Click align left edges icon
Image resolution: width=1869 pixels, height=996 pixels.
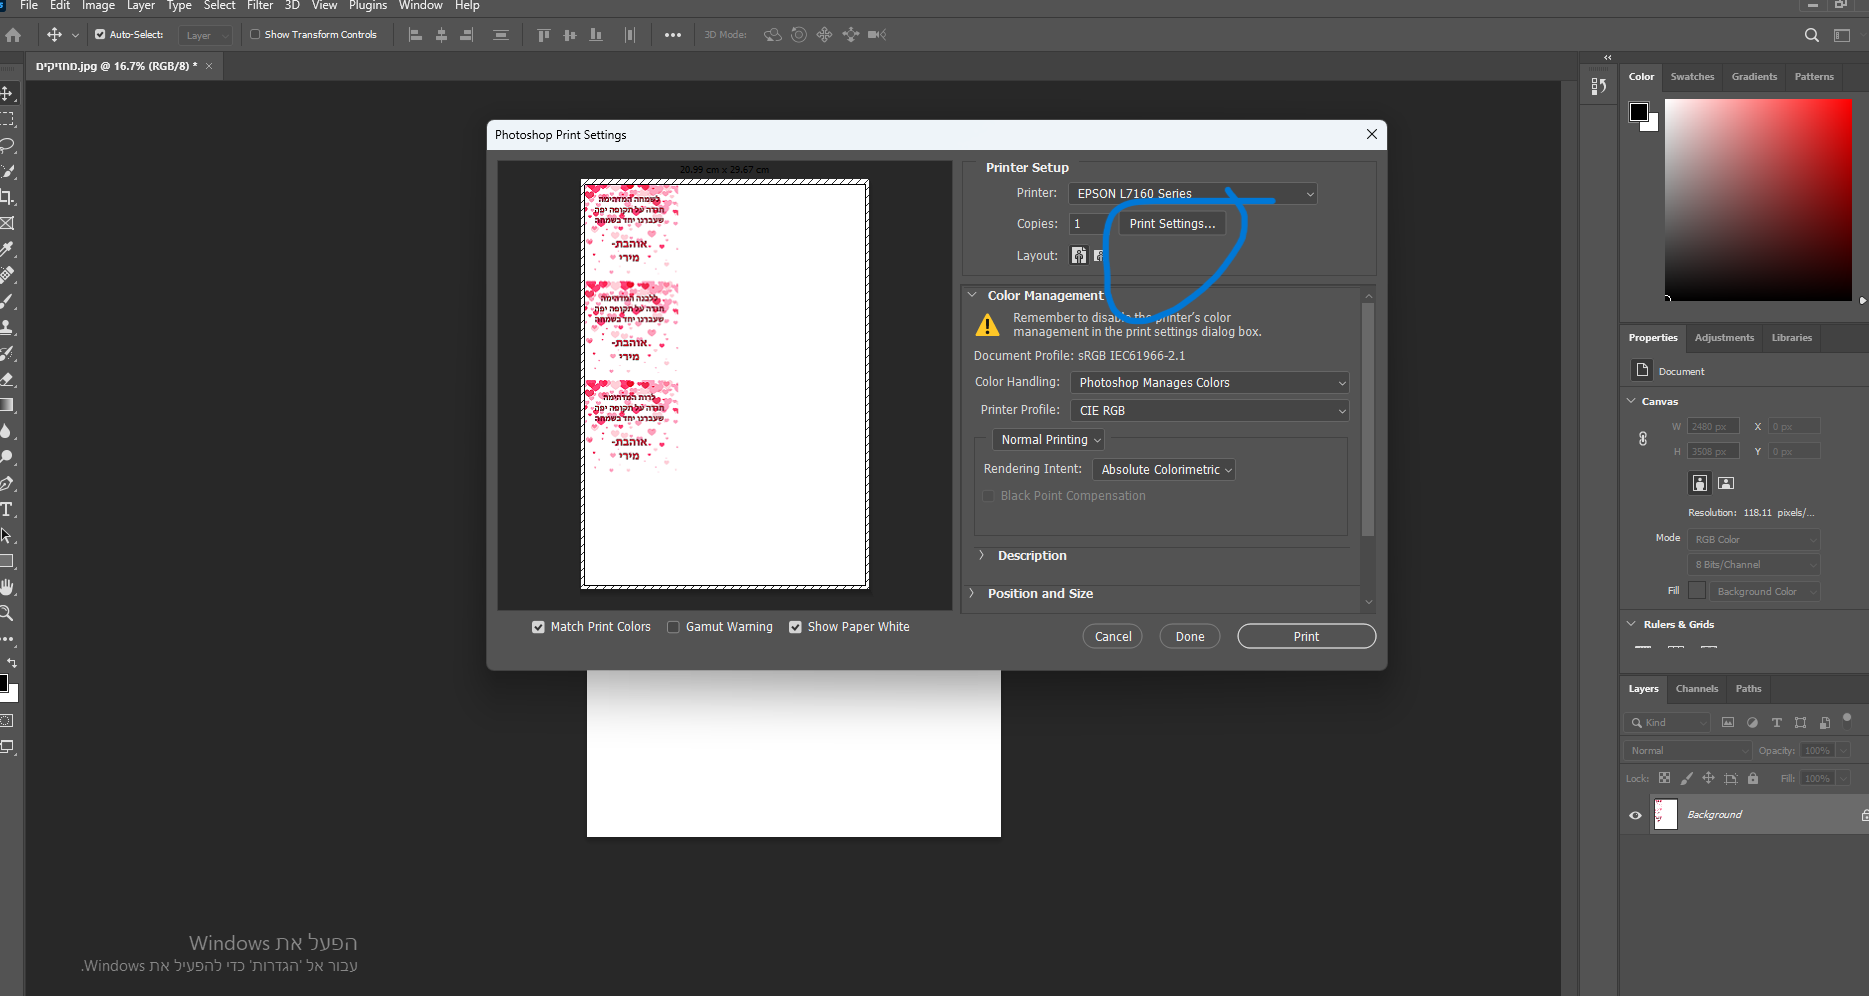pyautogui.click(x=415, y=35)
